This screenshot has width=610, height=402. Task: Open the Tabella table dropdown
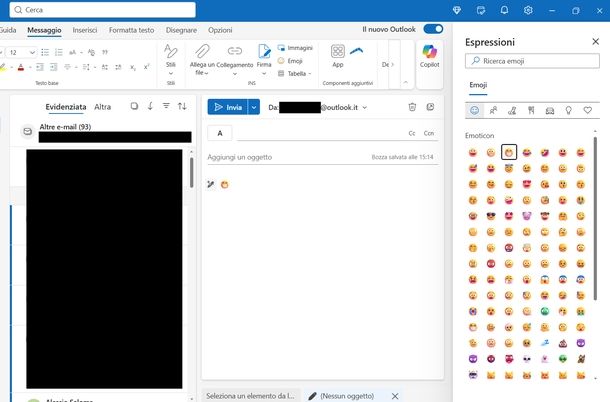[294, 74]
